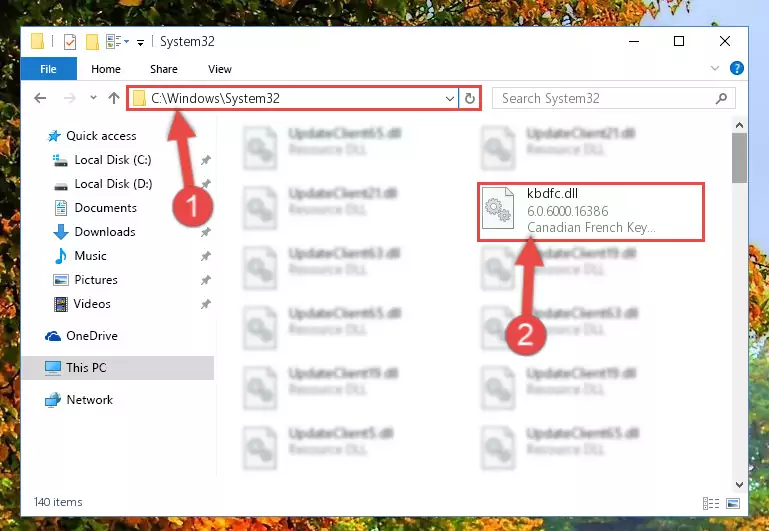Refresh the System32 folder view
The image size is (769, 531).
point(470,99)
